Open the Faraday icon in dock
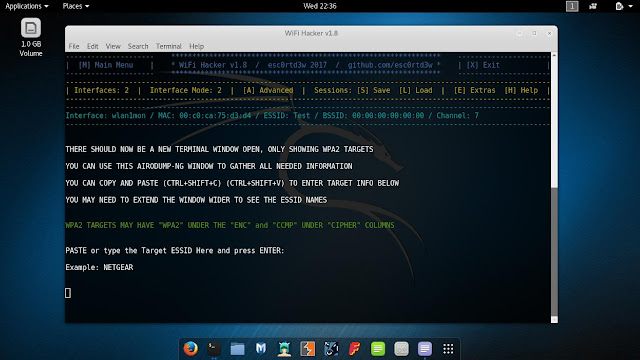 click(354, 349)
